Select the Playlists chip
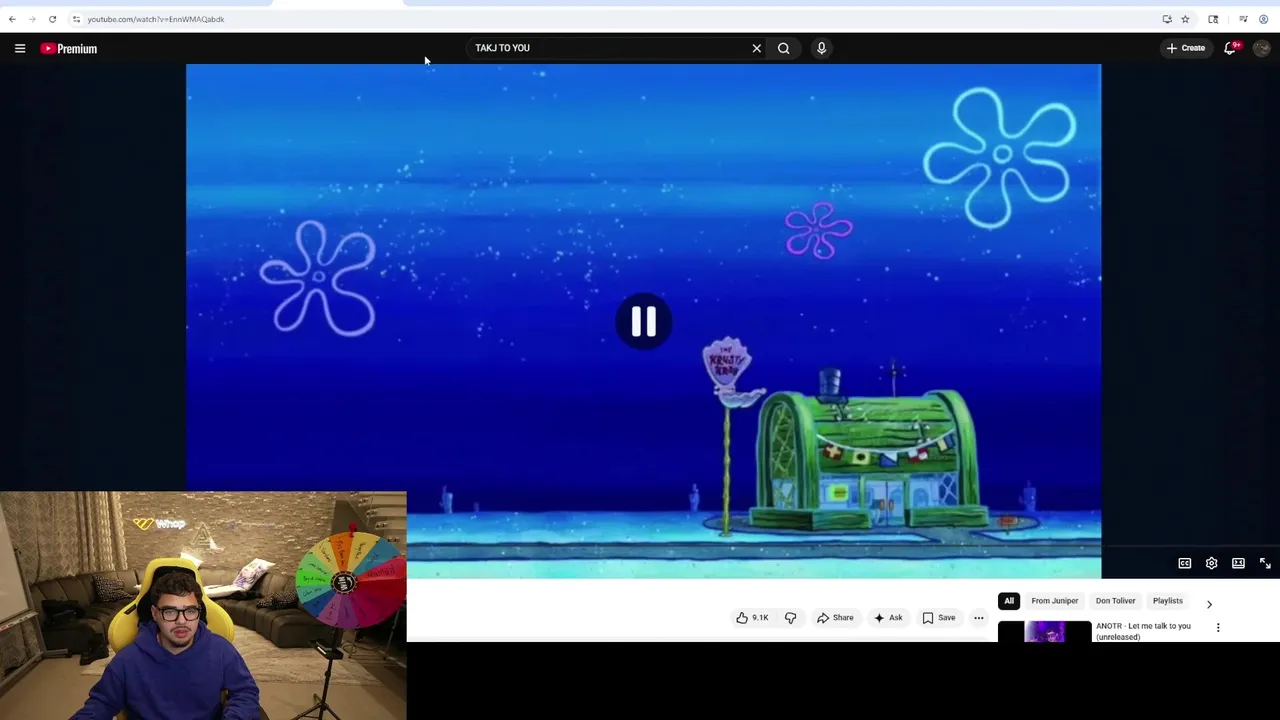1280x720 pixels. [1168, 601]
